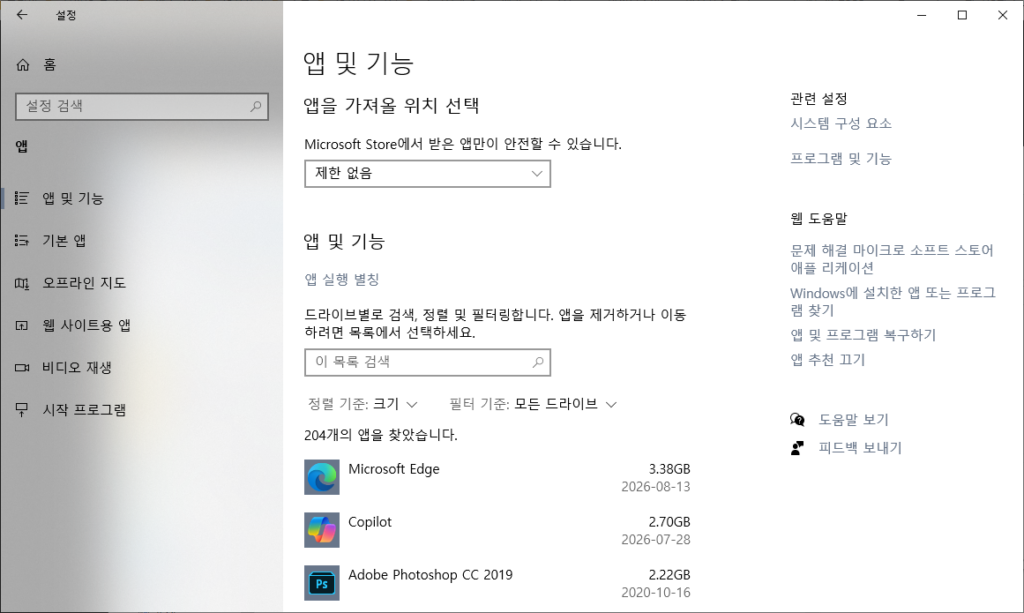Open the 프로그램 및 기능 link

tap(840, 159)
